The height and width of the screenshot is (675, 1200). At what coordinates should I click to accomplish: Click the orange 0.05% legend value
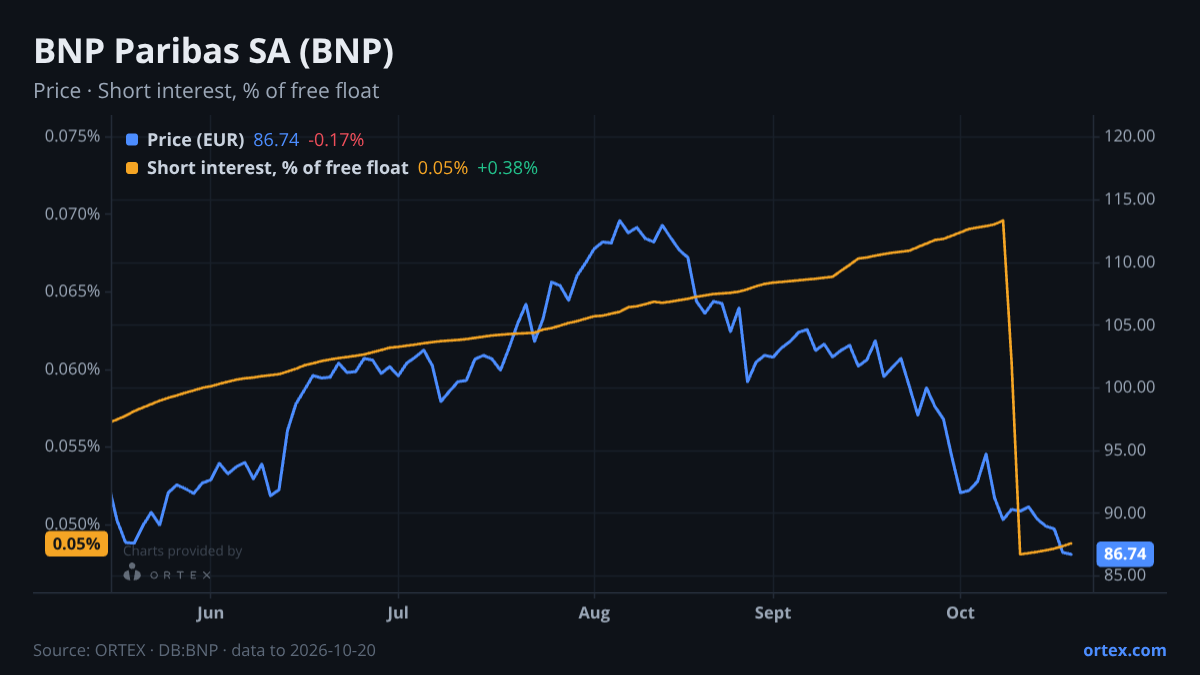[442, 168]
